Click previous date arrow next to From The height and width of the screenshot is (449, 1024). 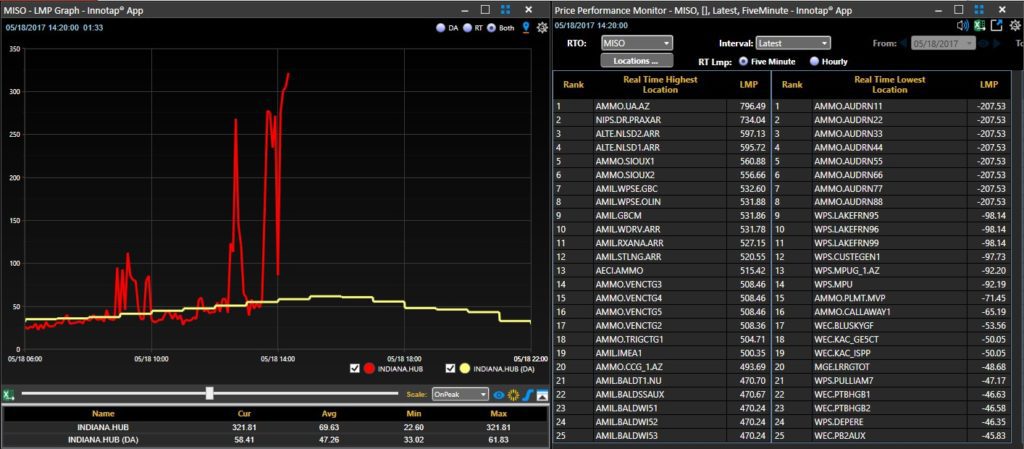pyautogui.click(x=903, y=43)
